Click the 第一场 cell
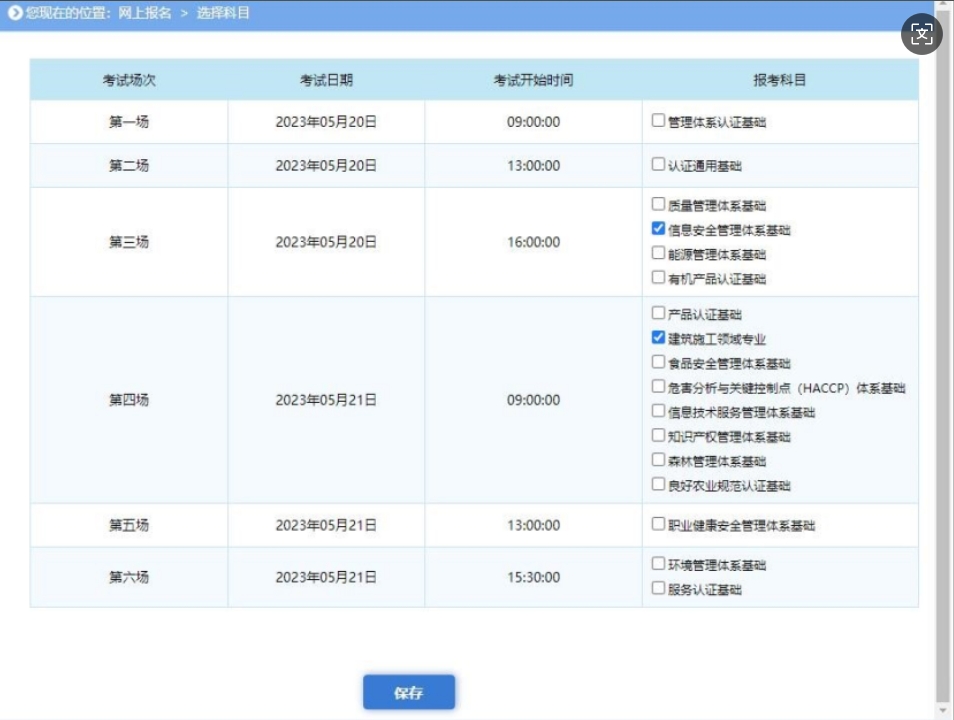Screen dimensions: 954x720 pyautogui.click(x=129, y=122)
